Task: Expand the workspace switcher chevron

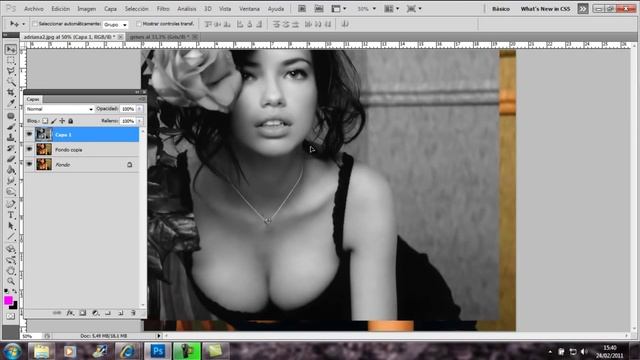Action: (x=583, y=9)
